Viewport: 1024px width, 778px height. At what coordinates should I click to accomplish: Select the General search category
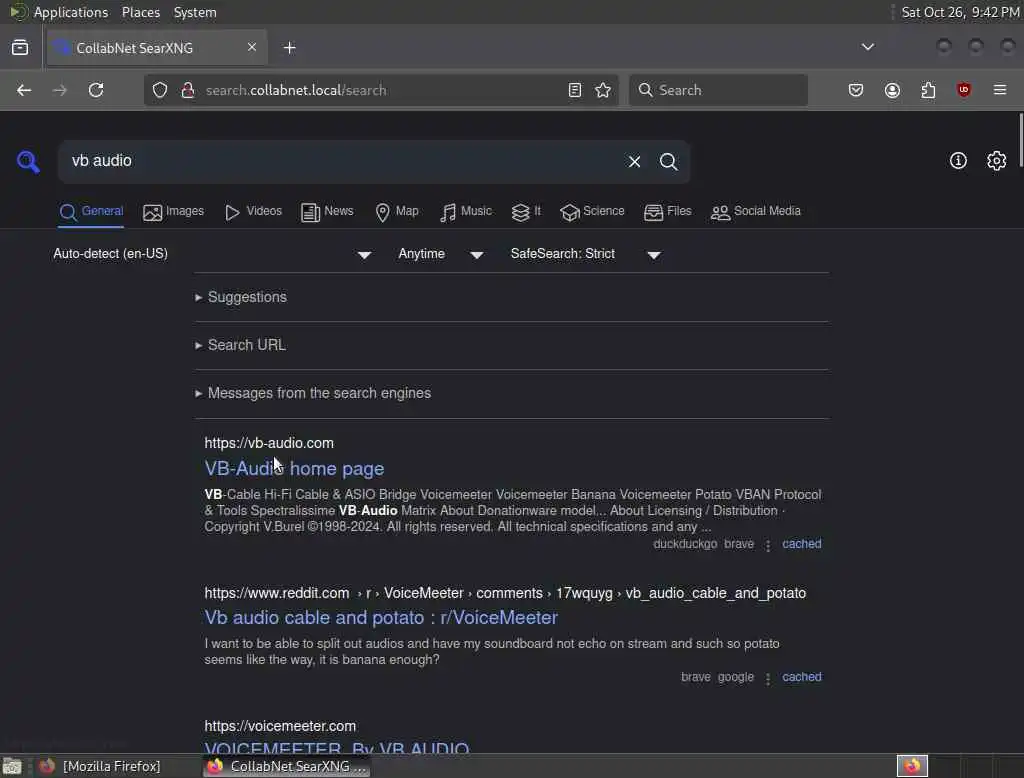pyautogui.click(x=91, y=212)
